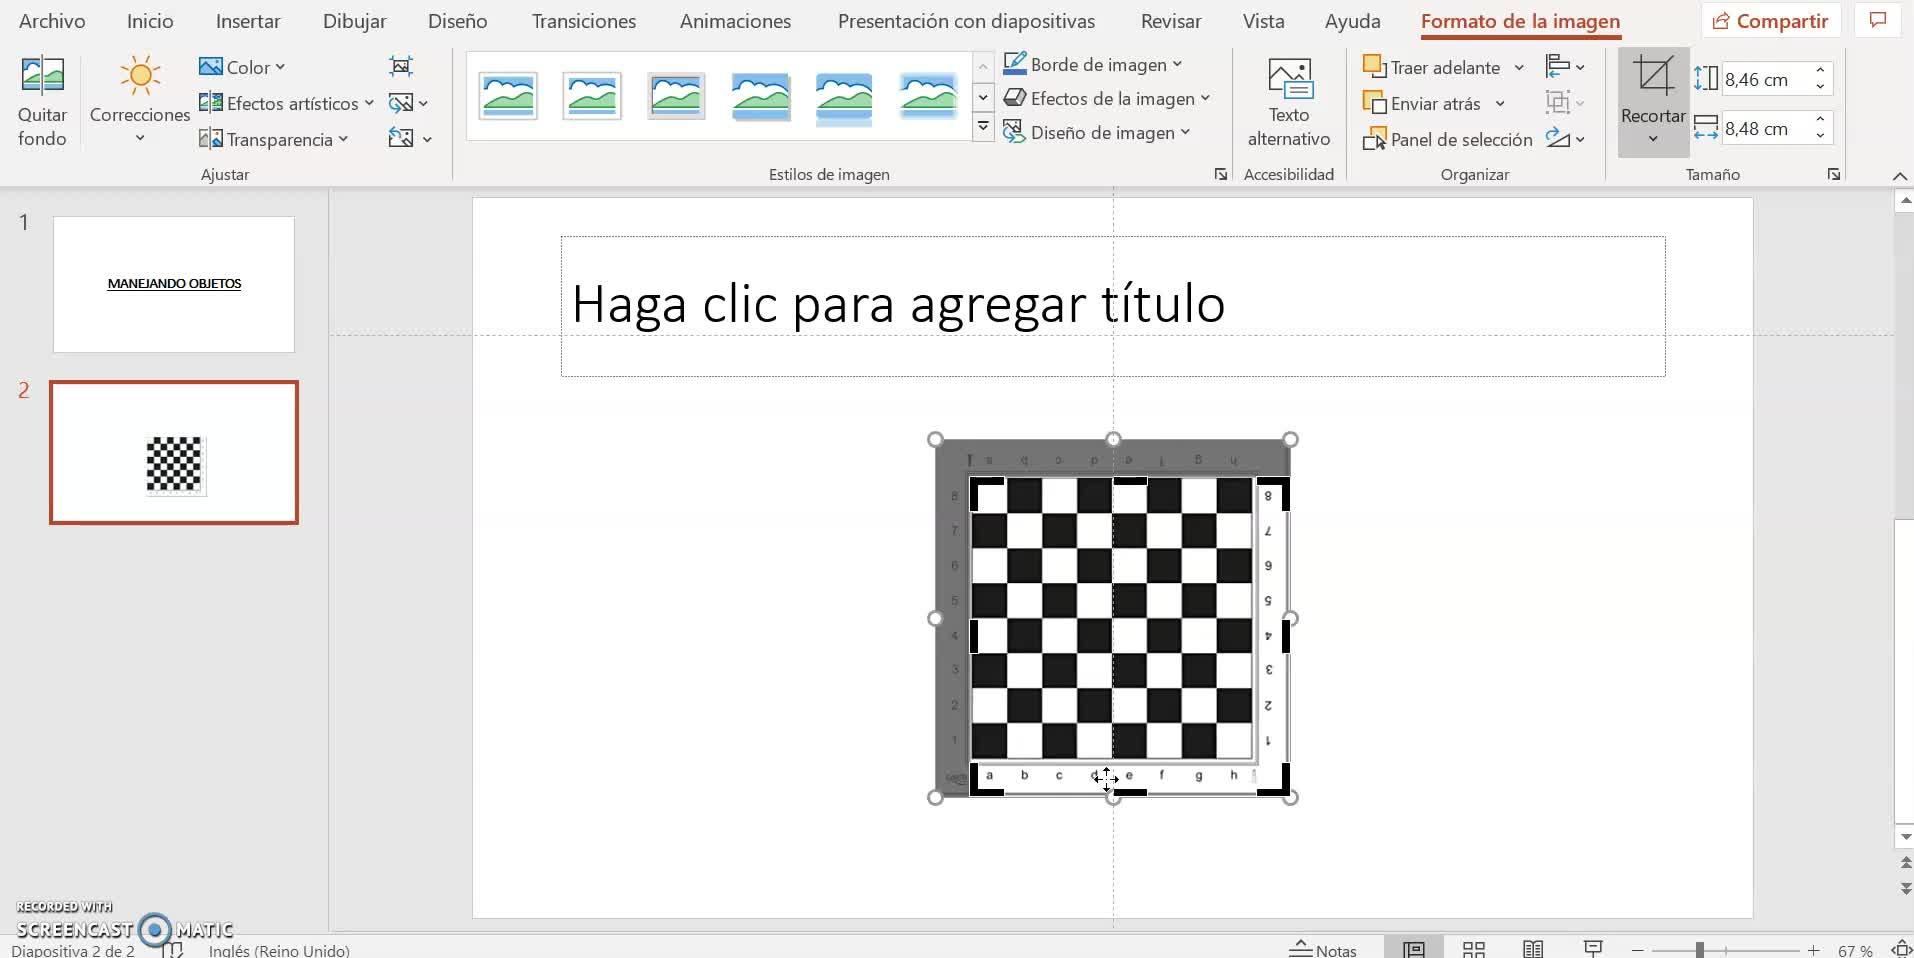
Task: Apply the third picture style with grey frame
Action: 676,96
